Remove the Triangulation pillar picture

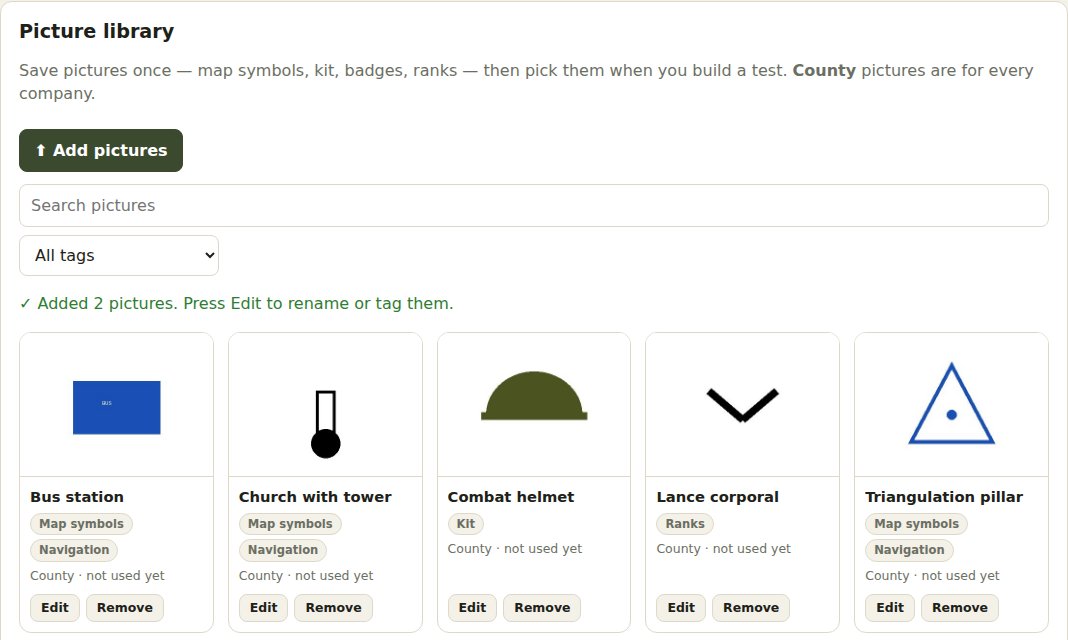point(960,607)
